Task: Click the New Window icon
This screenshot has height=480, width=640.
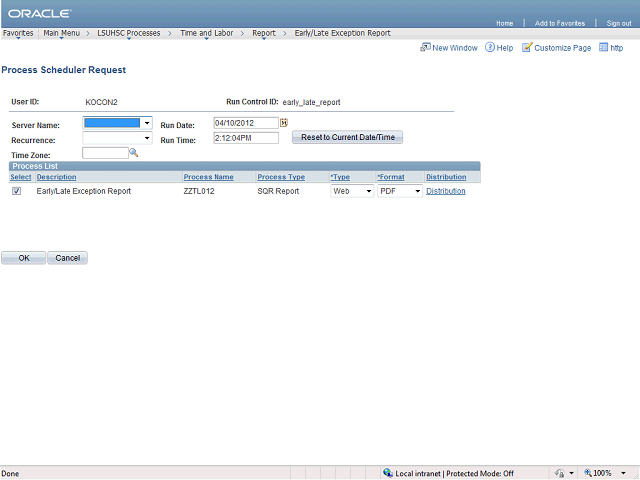Action: [x=425, y=47]
